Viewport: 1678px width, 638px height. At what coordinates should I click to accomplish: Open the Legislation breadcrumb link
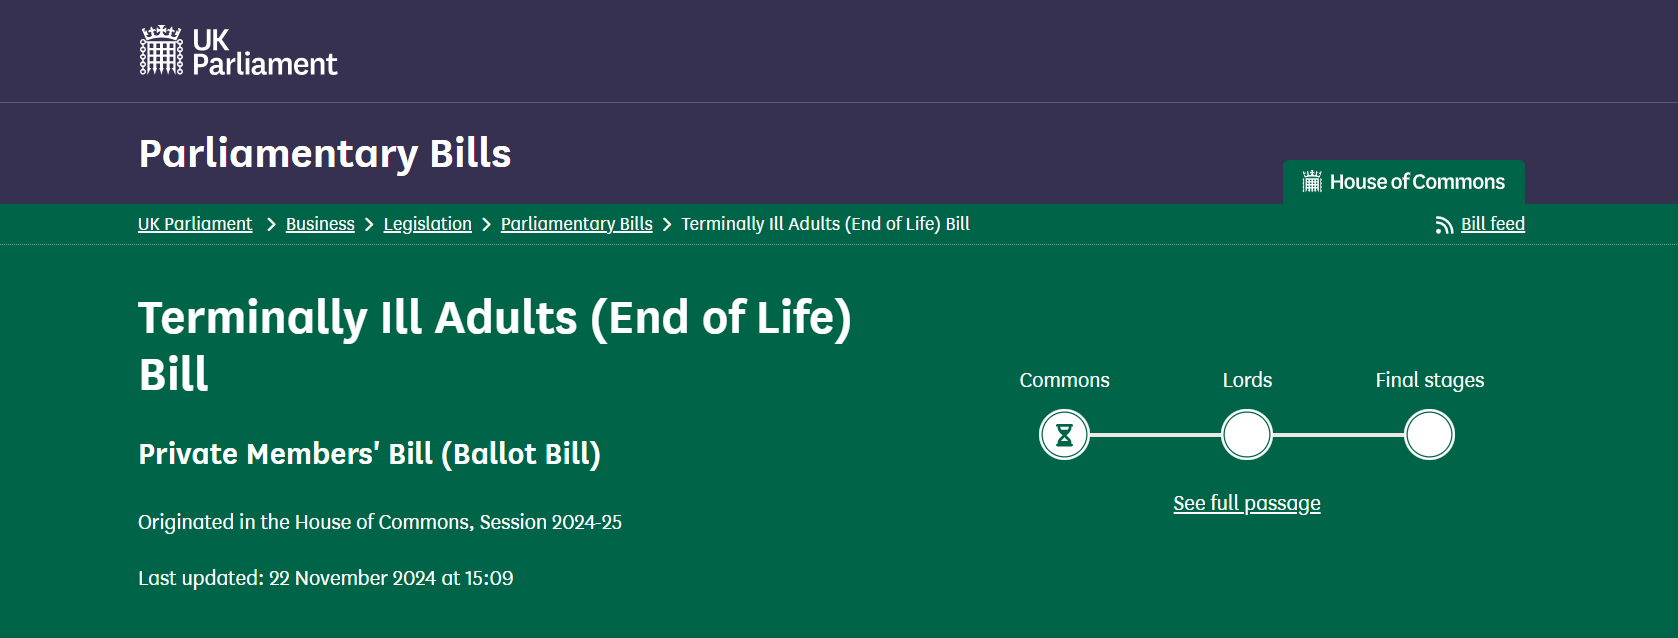(x=427, y=224)
